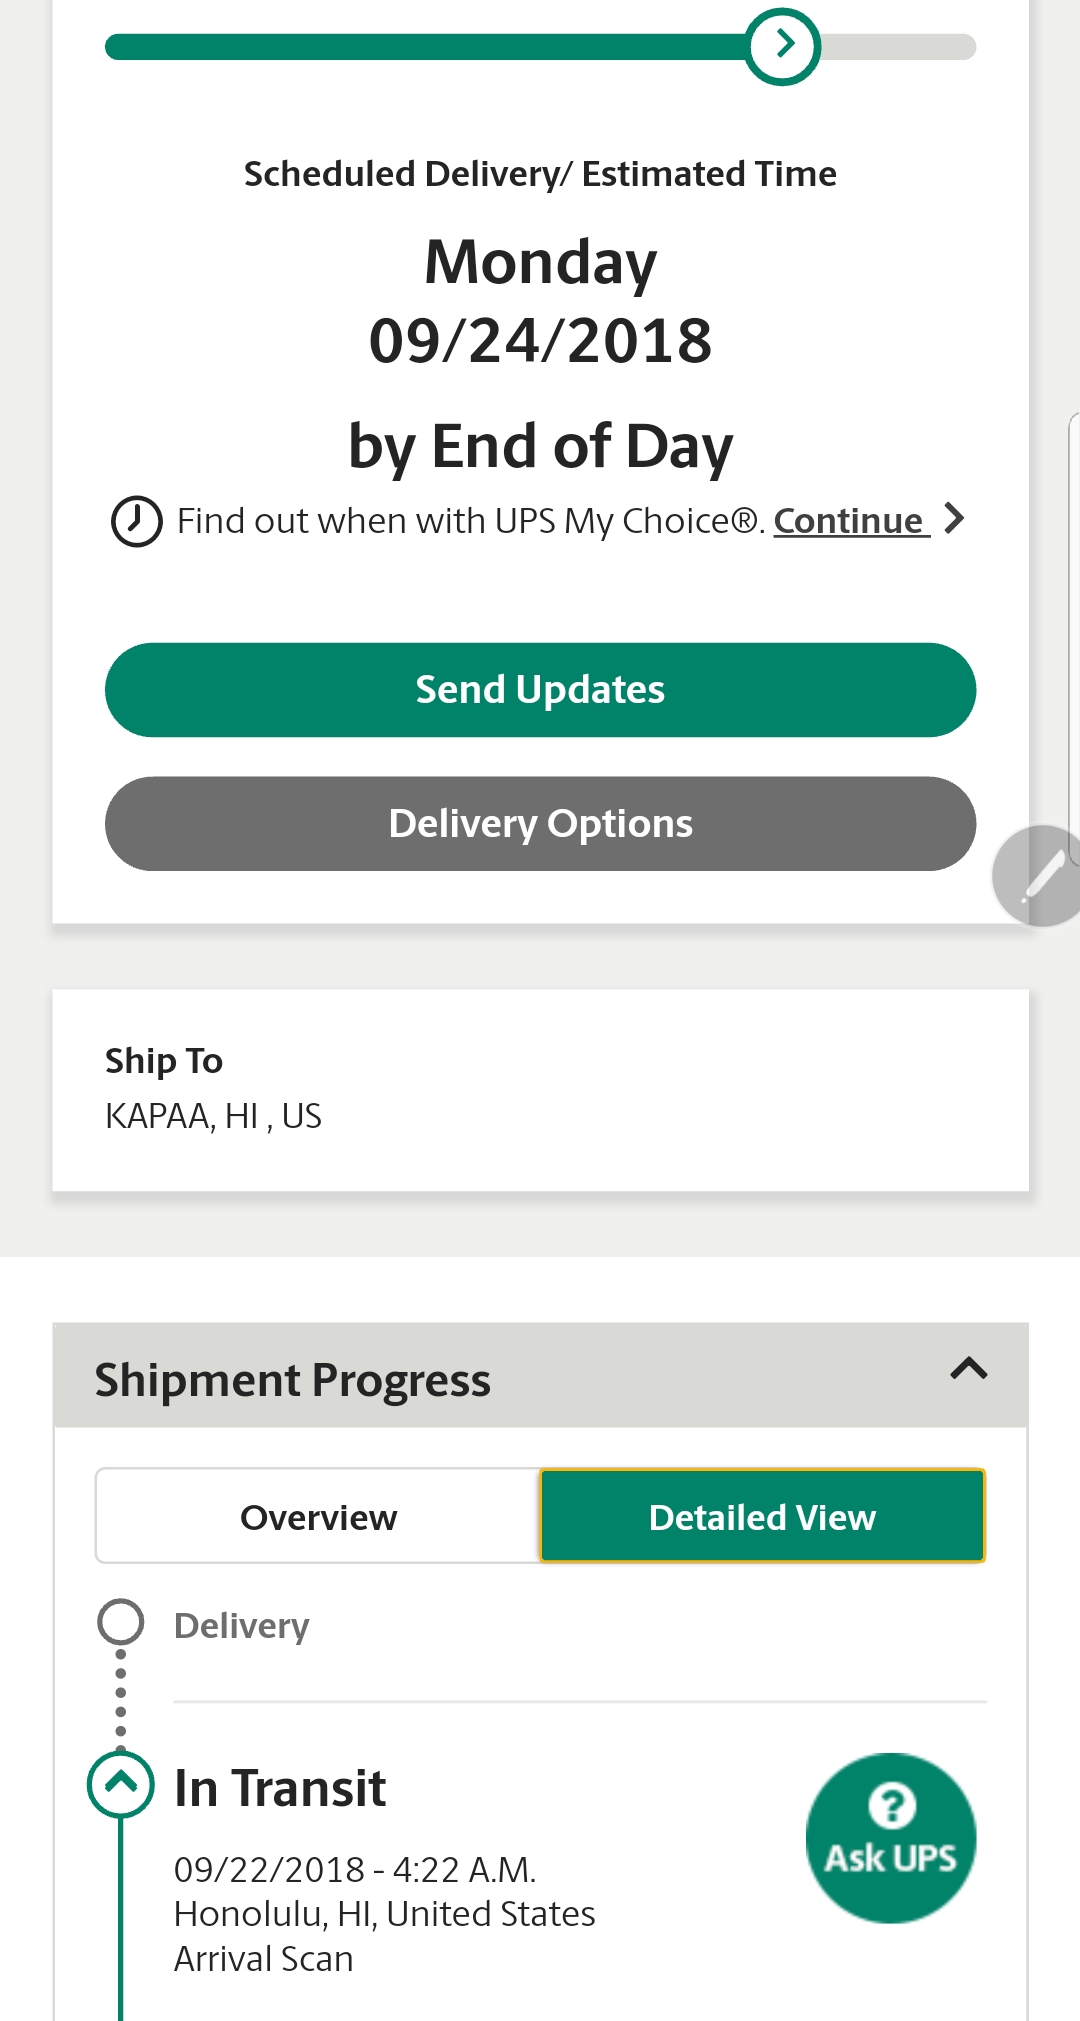Open Delivery Options
Image resolution: width=1080 pixels, height=2021 pixels.
click(540, 824)
